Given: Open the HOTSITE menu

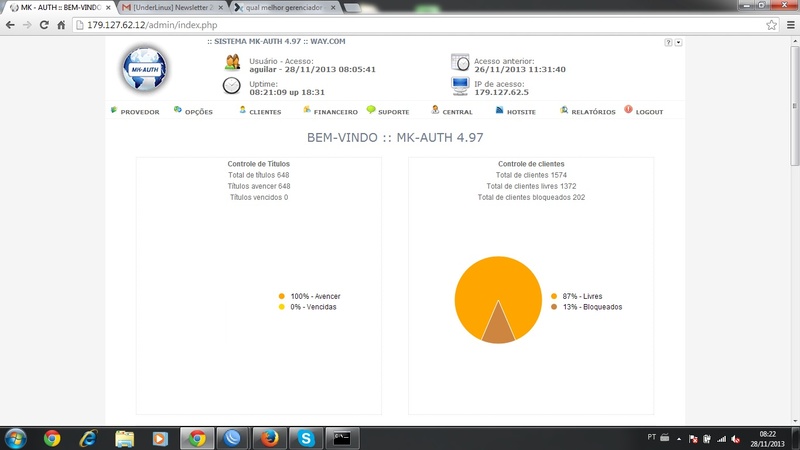Looking at the screenshot, I should tap(515, 111).
